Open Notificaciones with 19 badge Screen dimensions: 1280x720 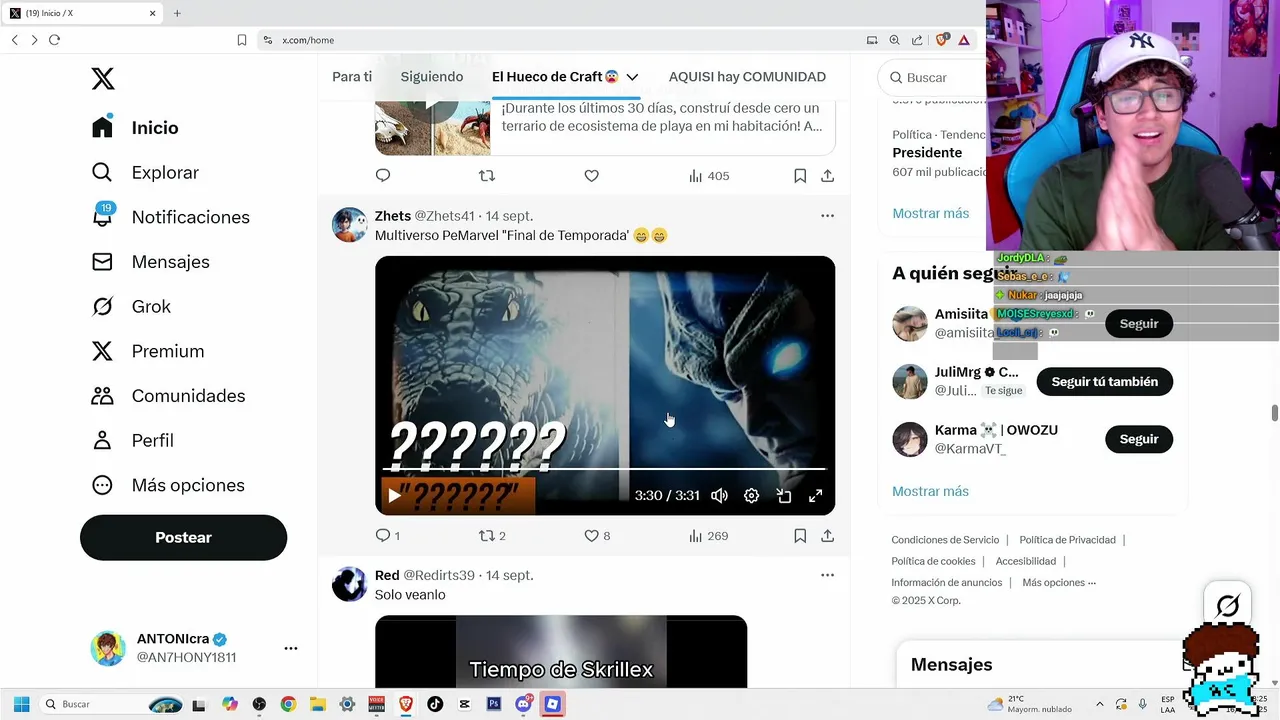point(170,217)
